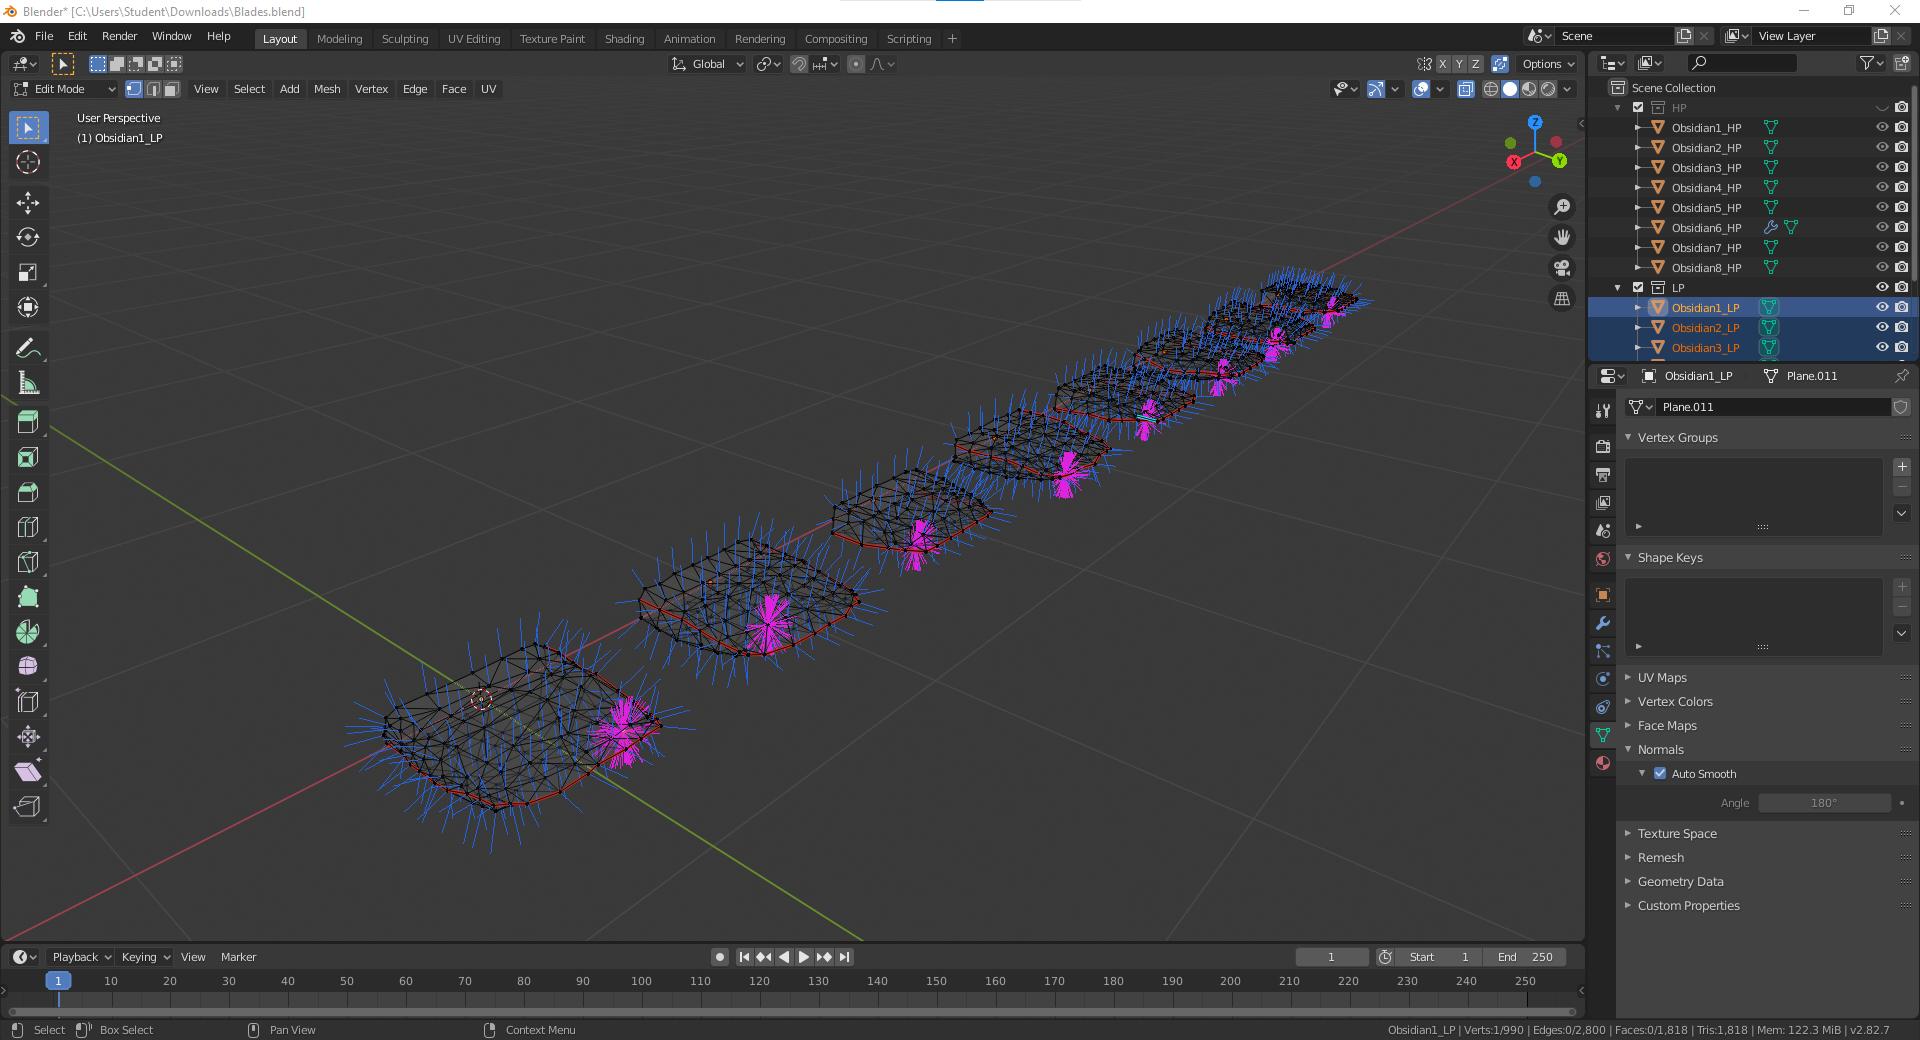The width and height of the screenshot is (1920, 1040).
Task: Uncheck the HP collection checkbox
Action: pos(1638,107)
